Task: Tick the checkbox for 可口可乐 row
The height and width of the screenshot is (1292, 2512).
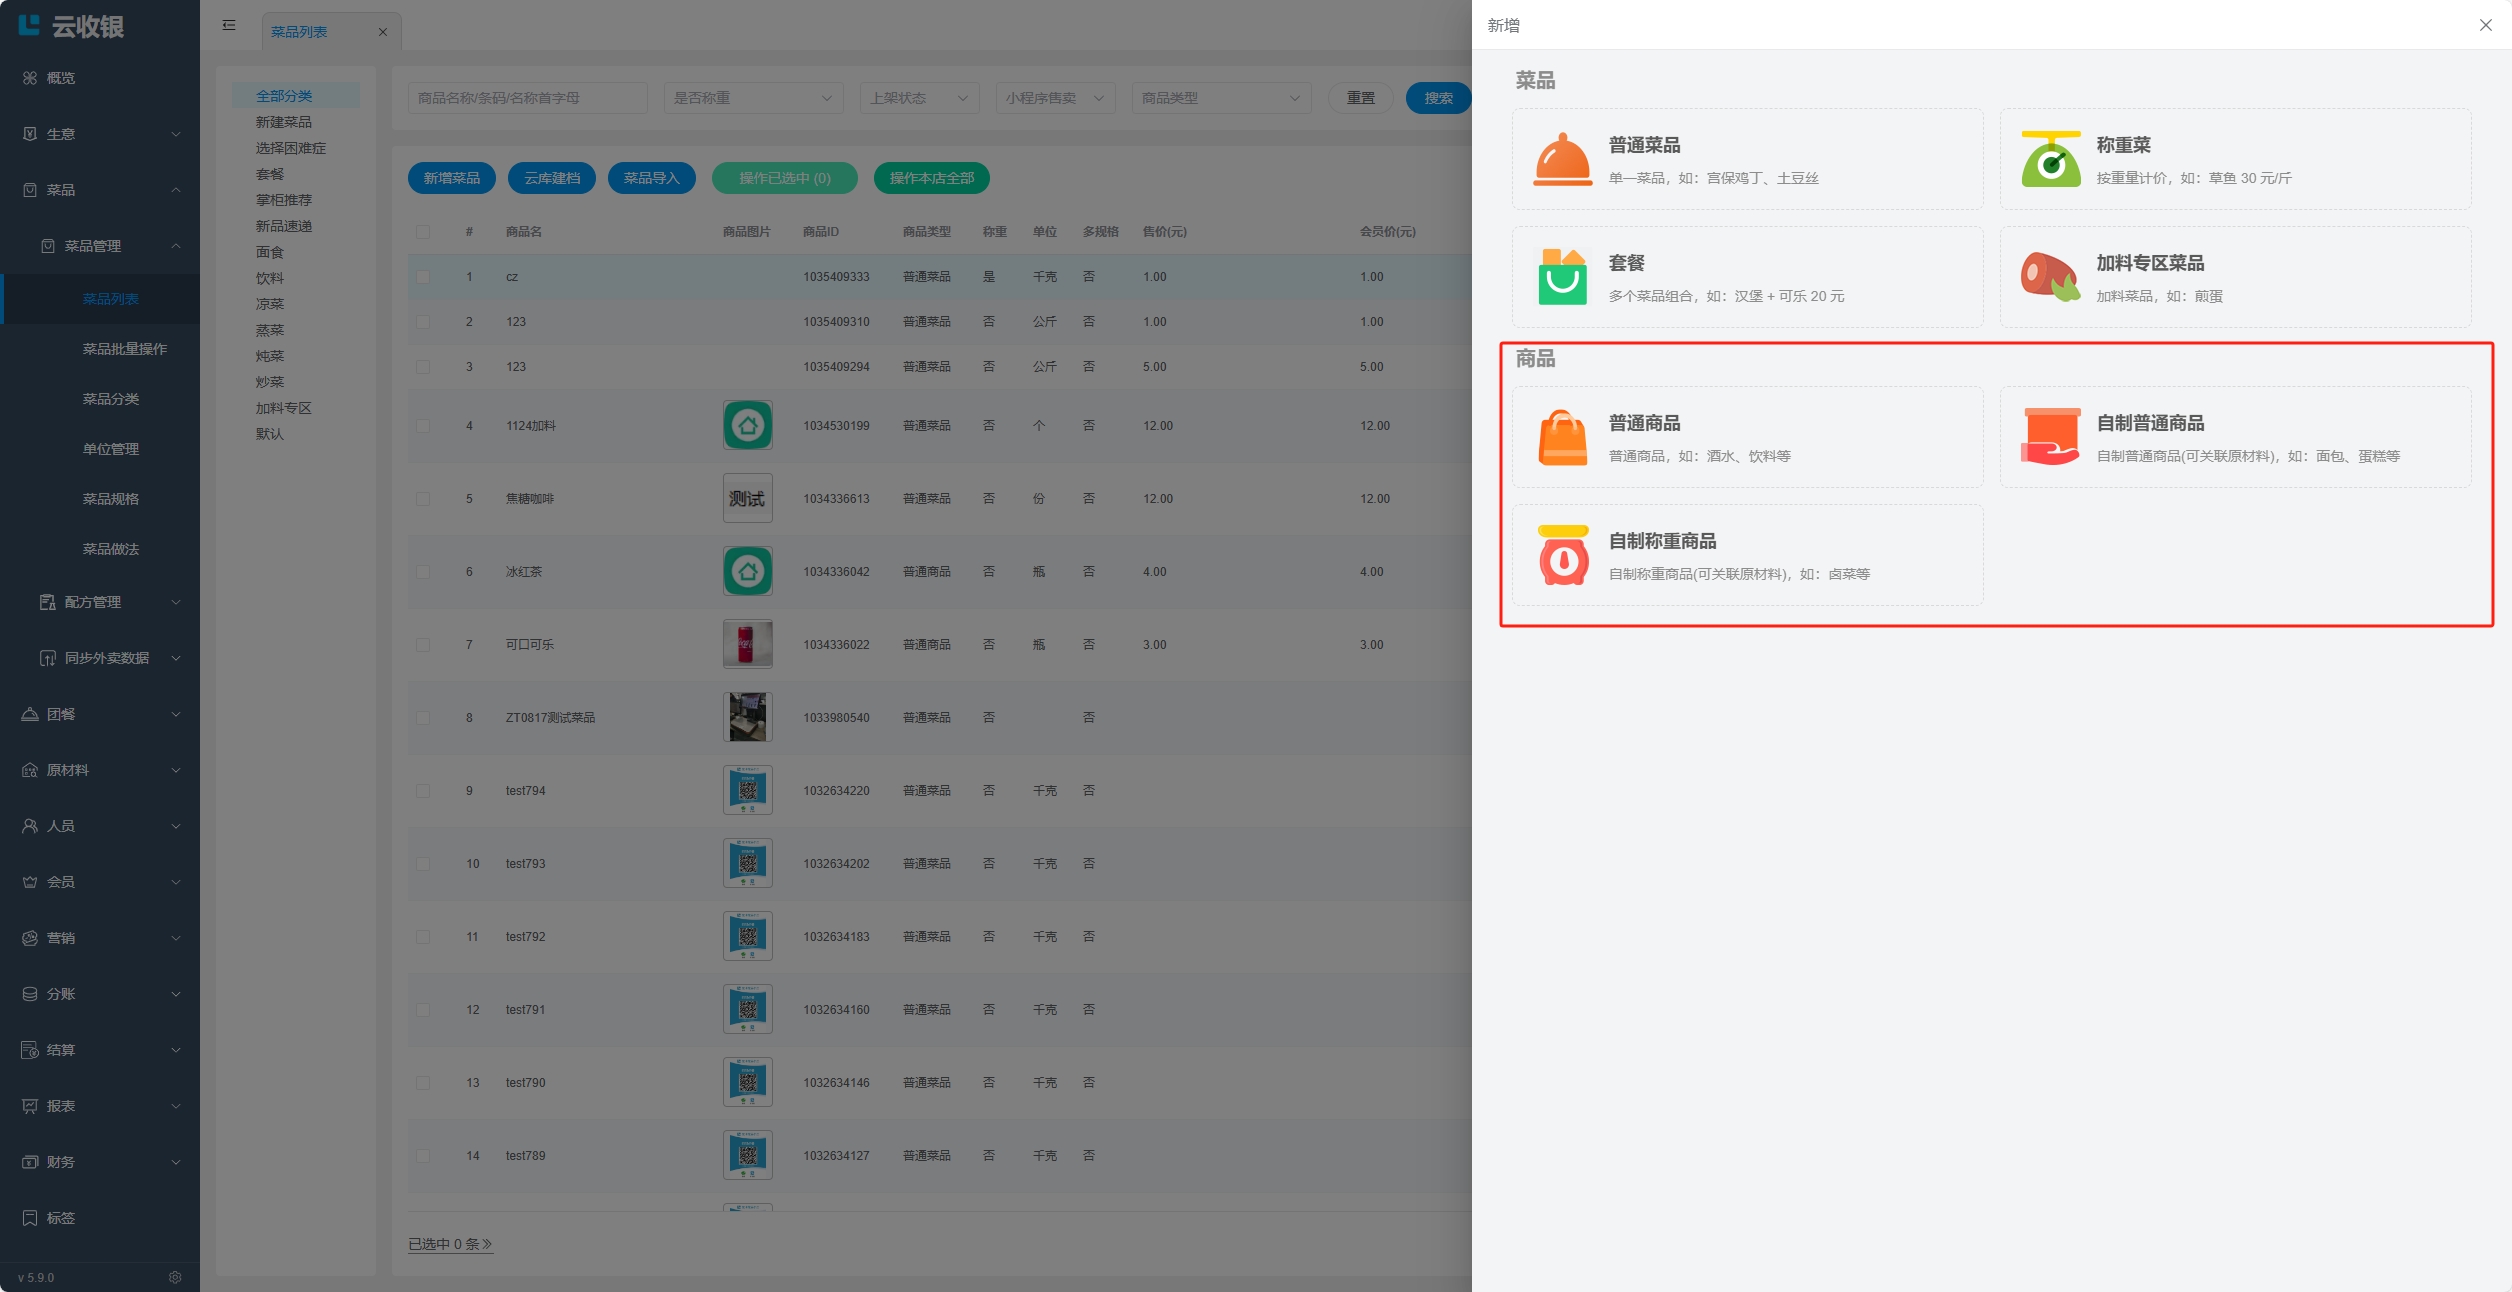Action: tap(423, 645)
